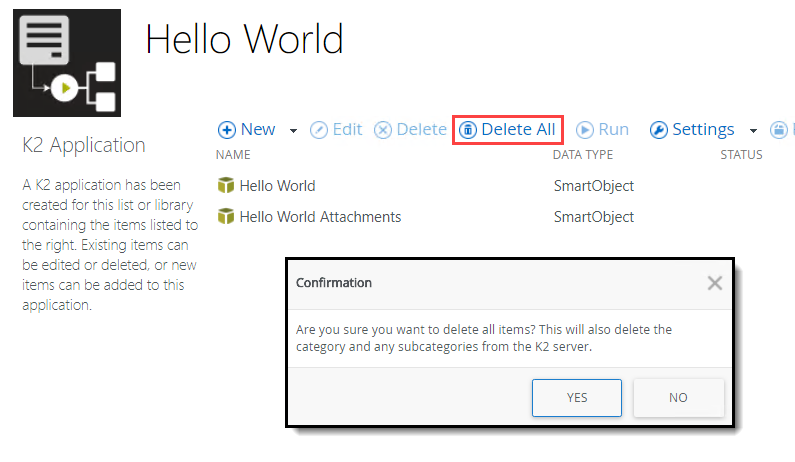Click the New plus icon
Screen dimensions: 795x462
(227, 130)
